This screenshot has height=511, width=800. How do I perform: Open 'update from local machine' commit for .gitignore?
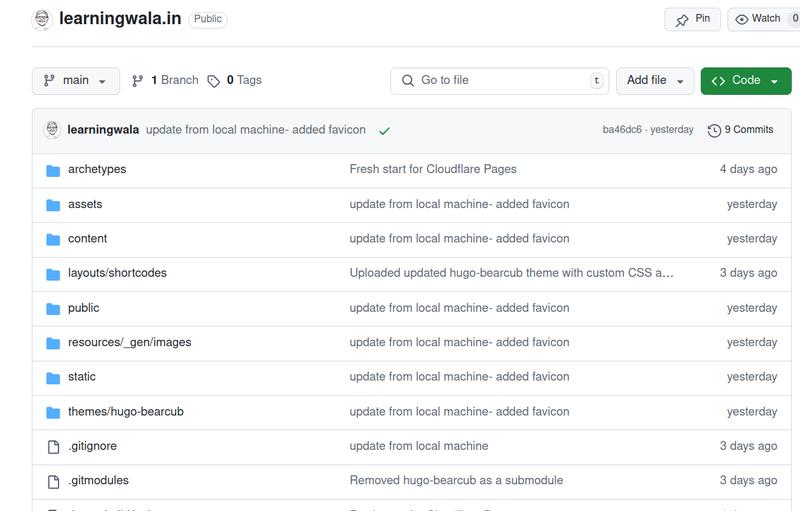tap(418, 446)
